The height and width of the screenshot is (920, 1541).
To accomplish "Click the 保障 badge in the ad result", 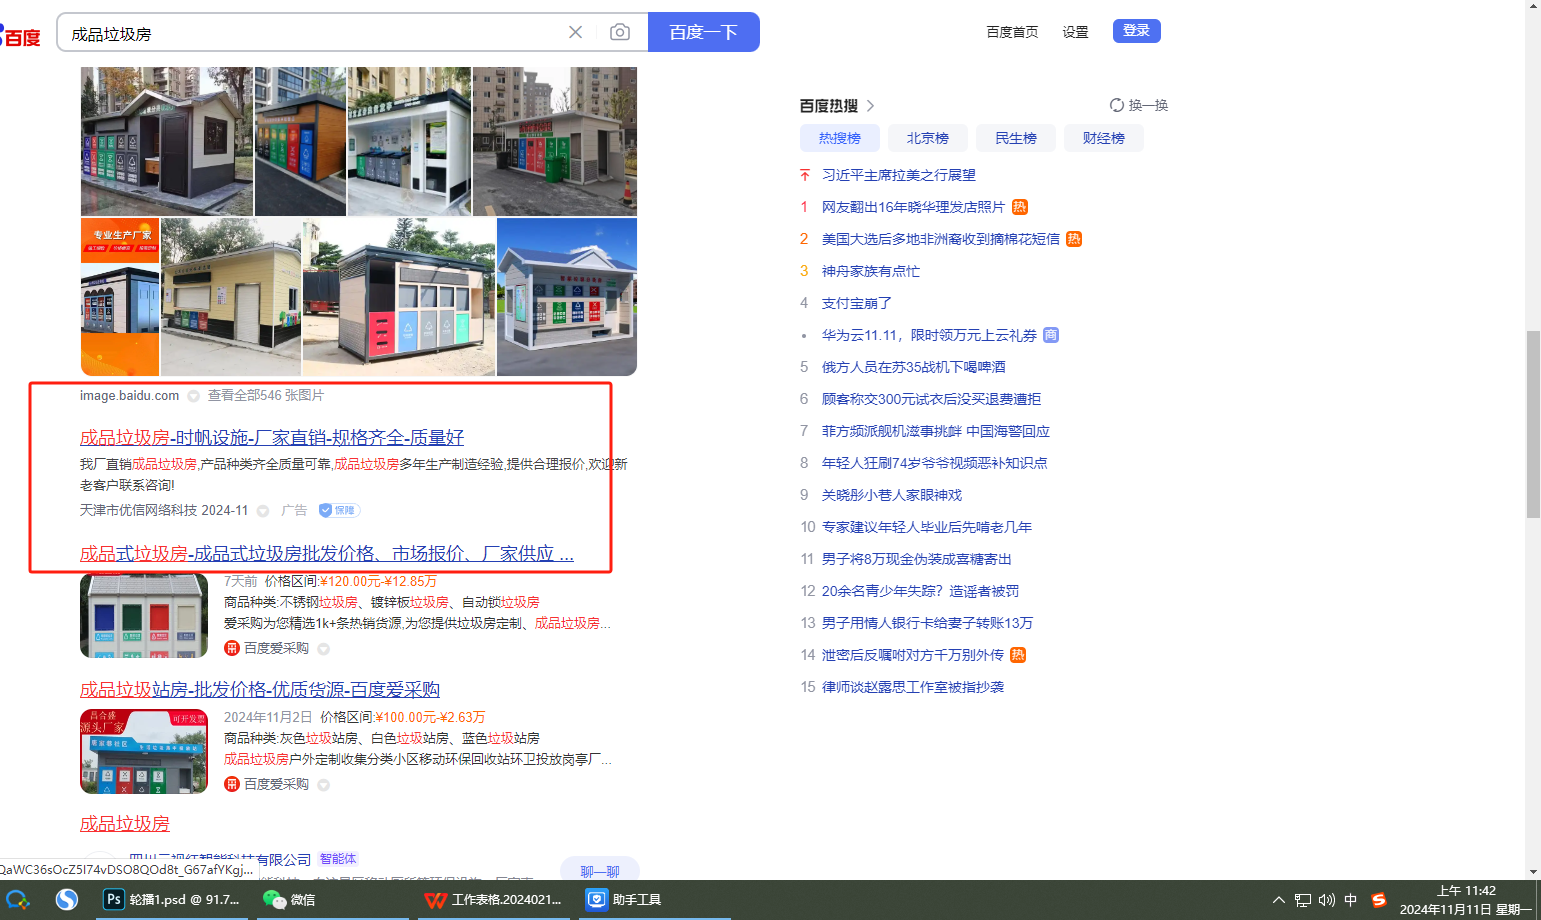I will click(339, 510).
